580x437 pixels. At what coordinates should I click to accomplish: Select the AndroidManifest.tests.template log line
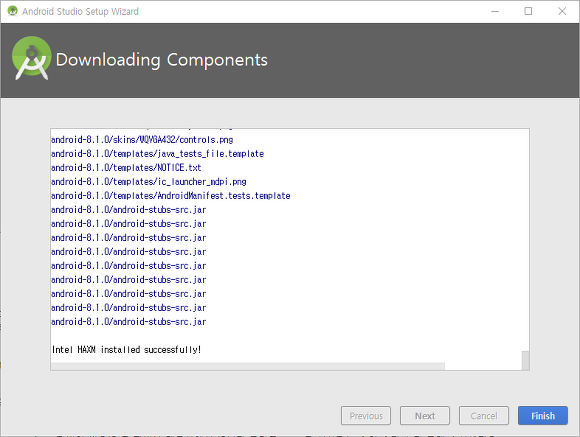[171, 196]
